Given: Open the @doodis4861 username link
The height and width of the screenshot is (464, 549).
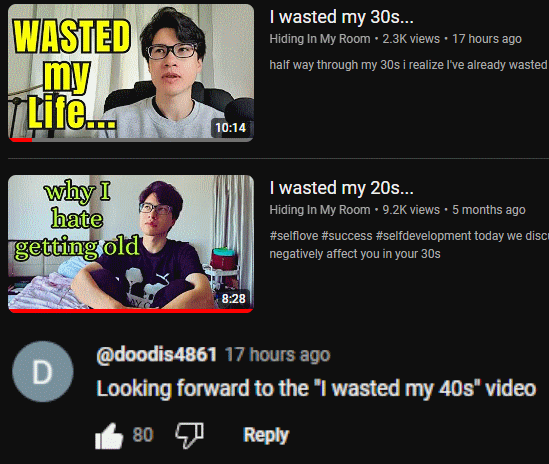Looking at the screenshot, I should point(157,354).
